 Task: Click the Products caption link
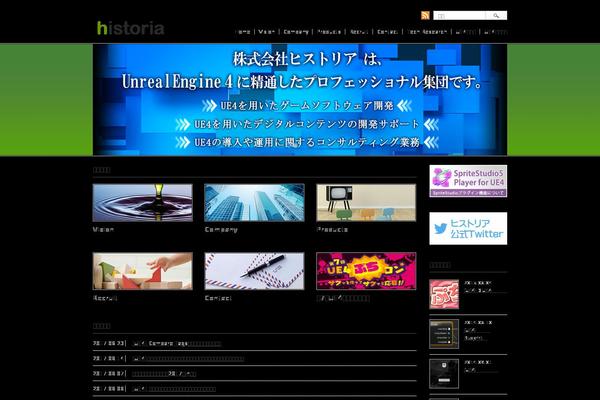333,229
